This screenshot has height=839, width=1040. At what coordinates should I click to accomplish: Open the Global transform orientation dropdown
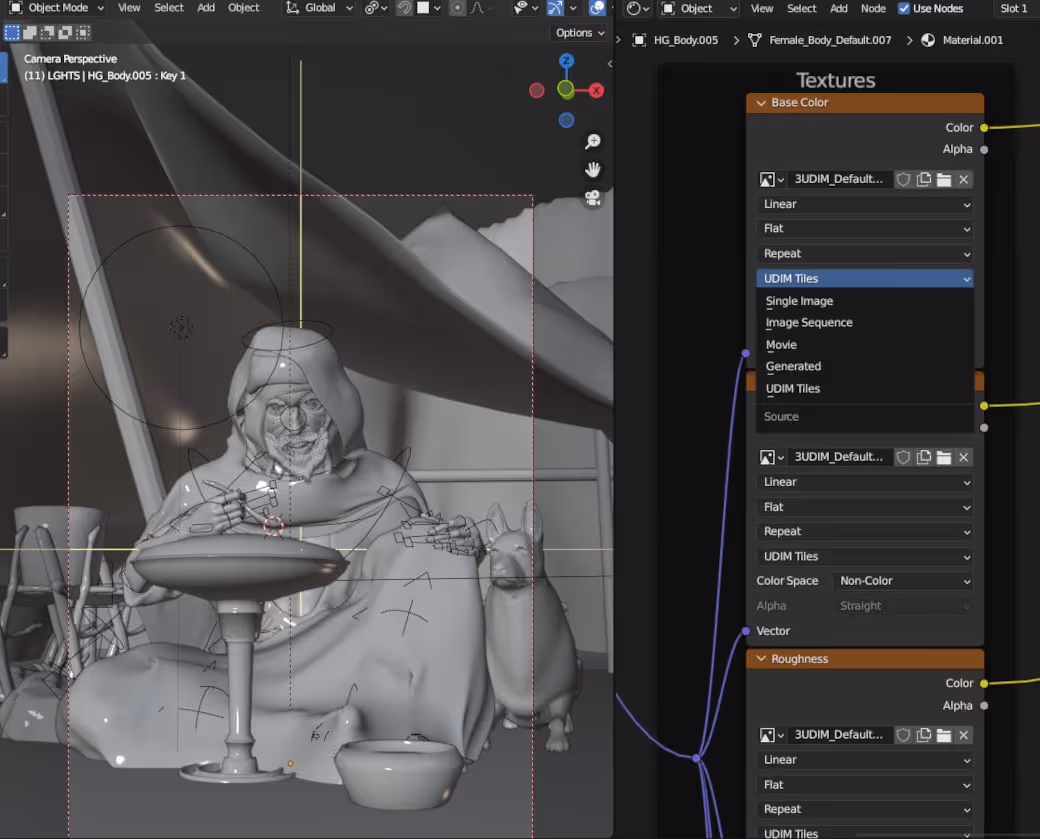pyautogui.click(x=319, y=8)
